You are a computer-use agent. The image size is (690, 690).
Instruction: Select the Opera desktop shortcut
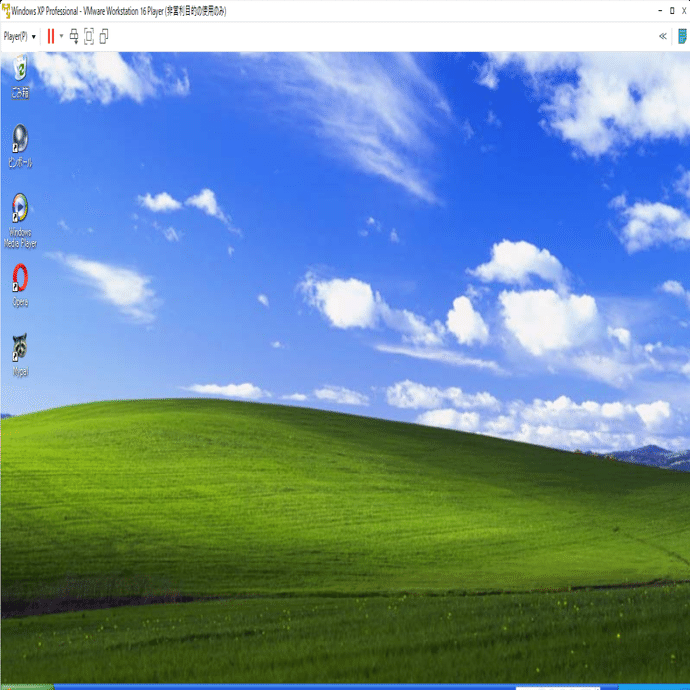click(x=20, y=285)
